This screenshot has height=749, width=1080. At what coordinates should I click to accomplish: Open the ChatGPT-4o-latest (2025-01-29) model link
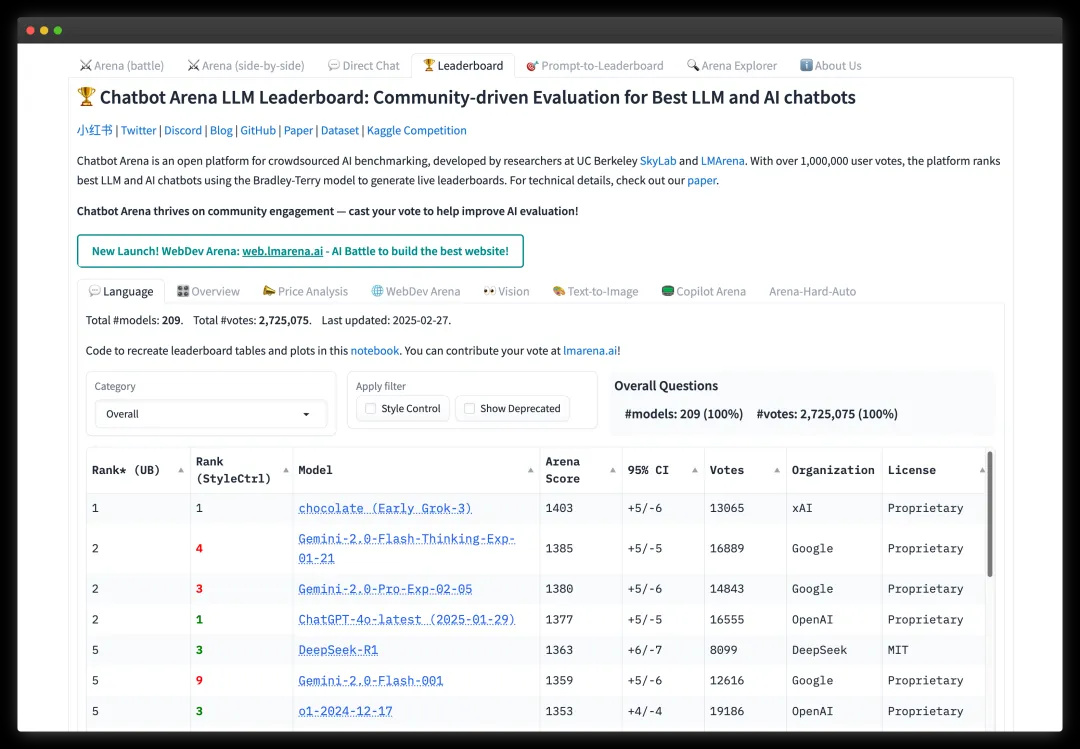tap(406, 619)
